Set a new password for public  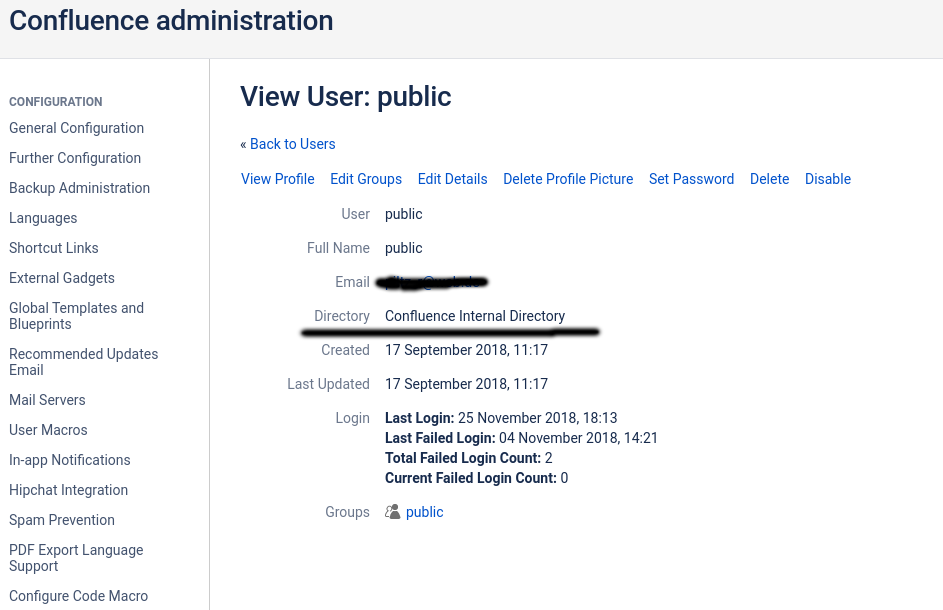691,179
